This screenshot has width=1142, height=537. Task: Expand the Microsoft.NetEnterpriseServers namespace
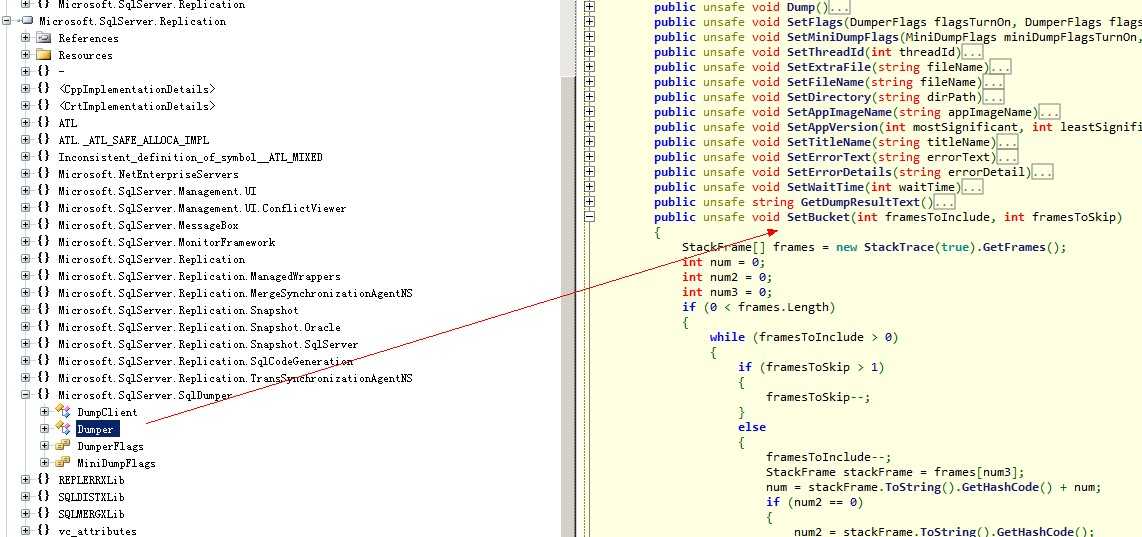pyautogui.click(x=25, y=174)
